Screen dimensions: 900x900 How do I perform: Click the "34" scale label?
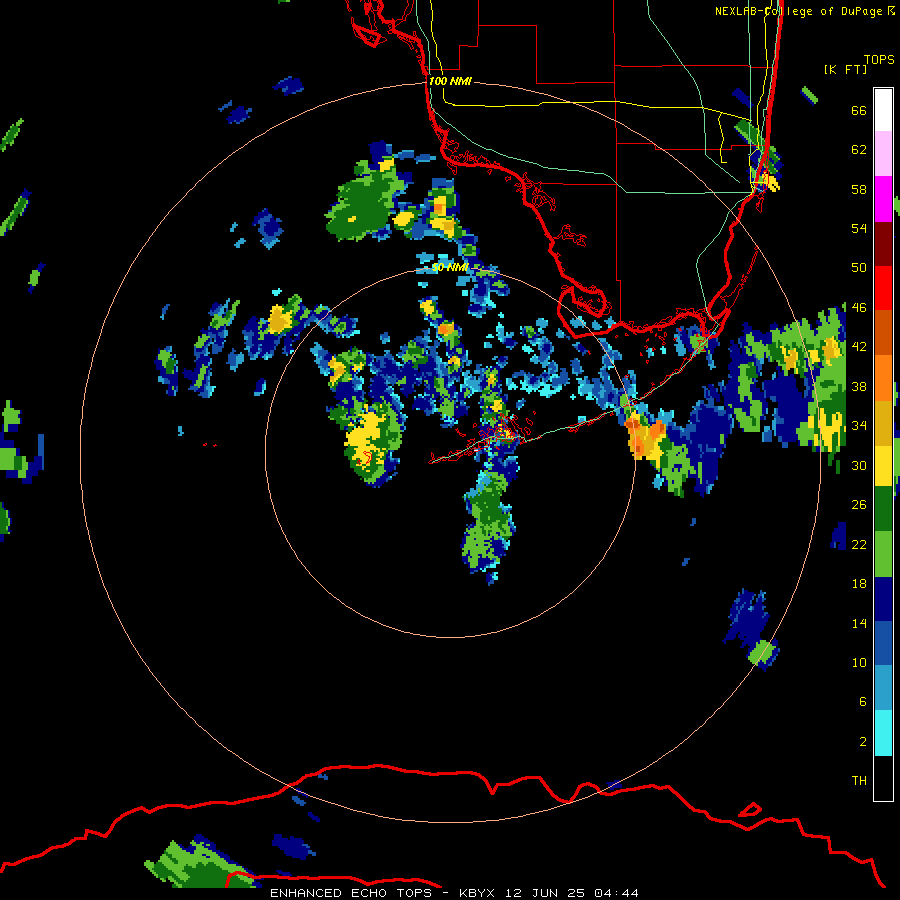pyautogui.click(x=859, y=426)
